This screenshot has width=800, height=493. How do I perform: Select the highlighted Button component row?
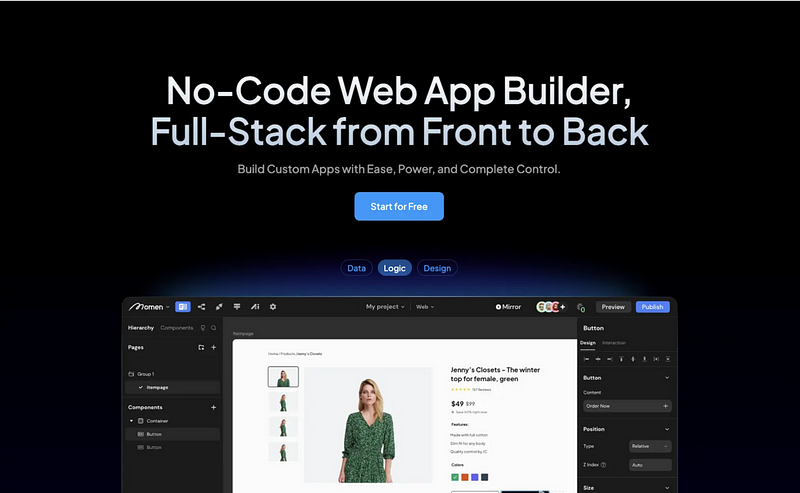coord(173,434)
